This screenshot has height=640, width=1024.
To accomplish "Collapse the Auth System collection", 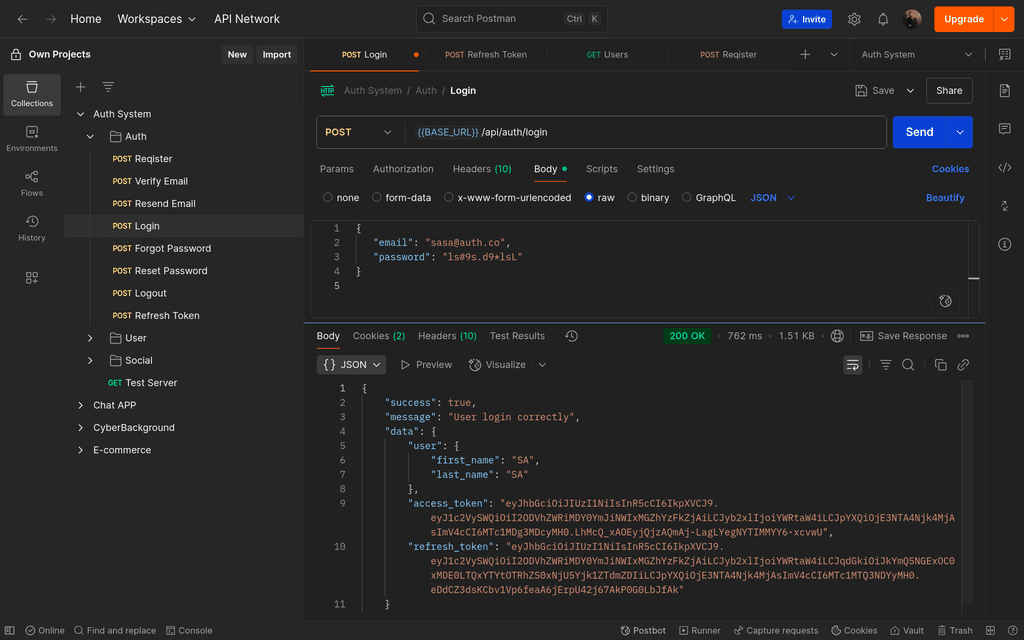I will click(80, 114).
